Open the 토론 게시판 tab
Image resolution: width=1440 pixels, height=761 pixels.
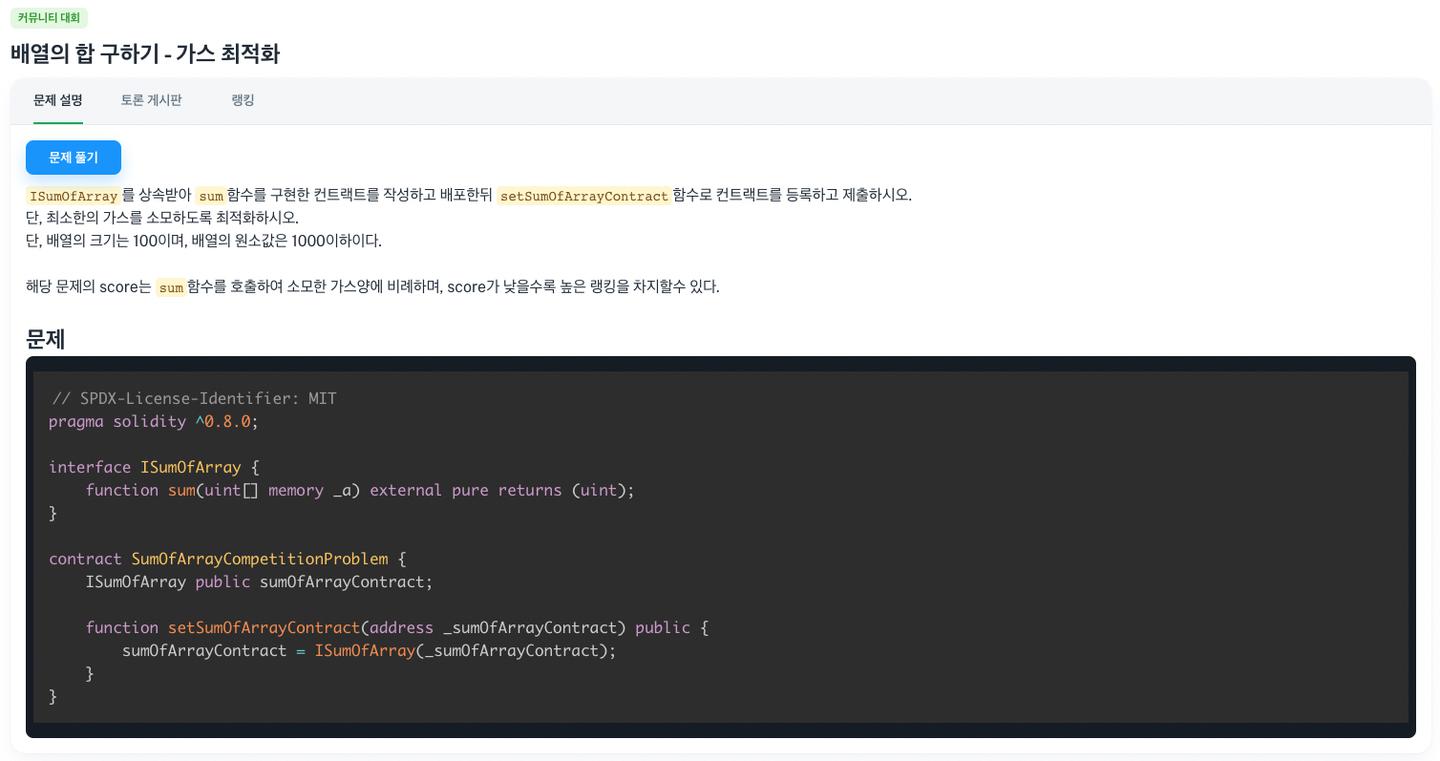point(151,100)
